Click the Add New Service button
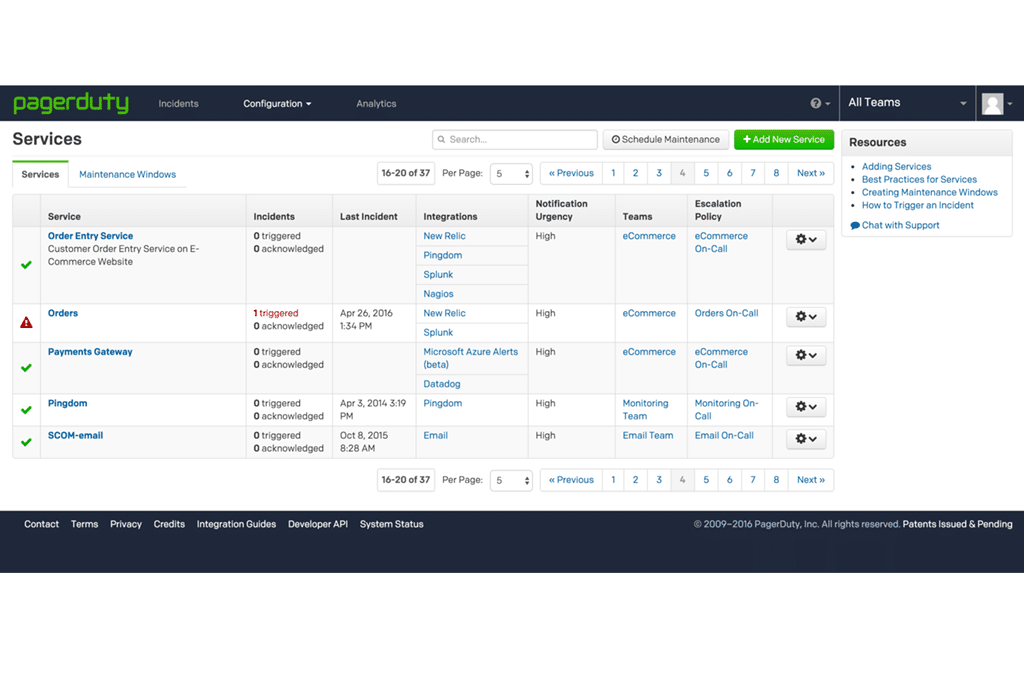1024x683 pixels. click(x=784, y=139)
